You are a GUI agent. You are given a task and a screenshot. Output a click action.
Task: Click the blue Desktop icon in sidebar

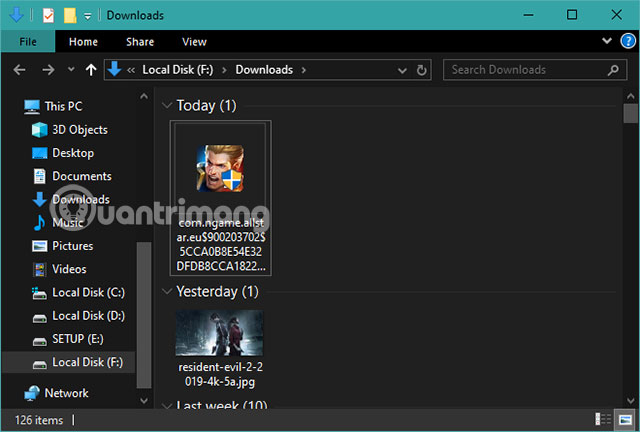pos(40,153)
